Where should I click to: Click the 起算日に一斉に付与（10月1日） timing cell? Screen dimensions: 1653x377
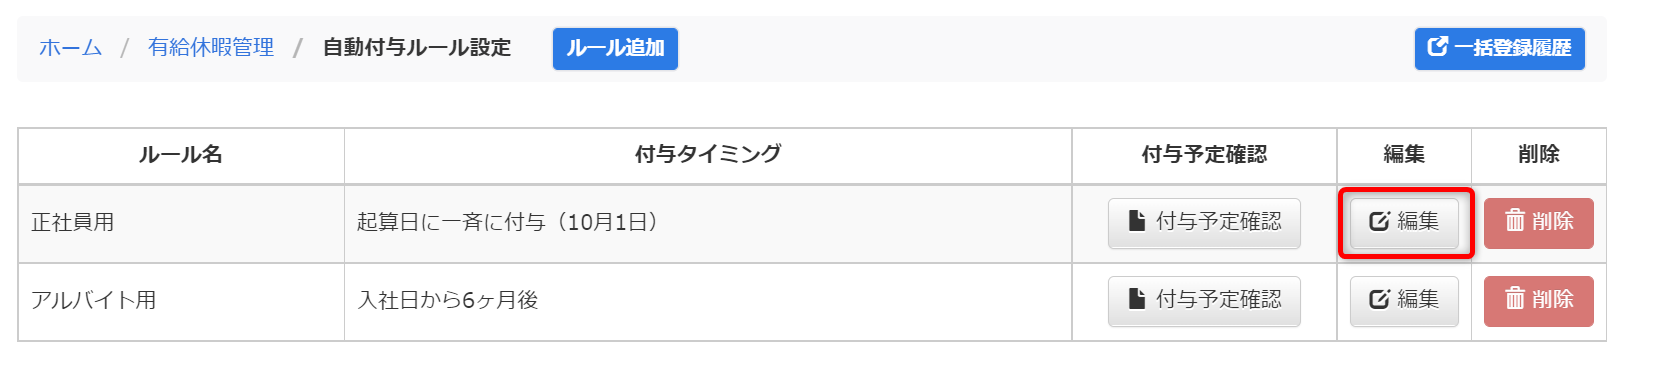pos(708,223)
